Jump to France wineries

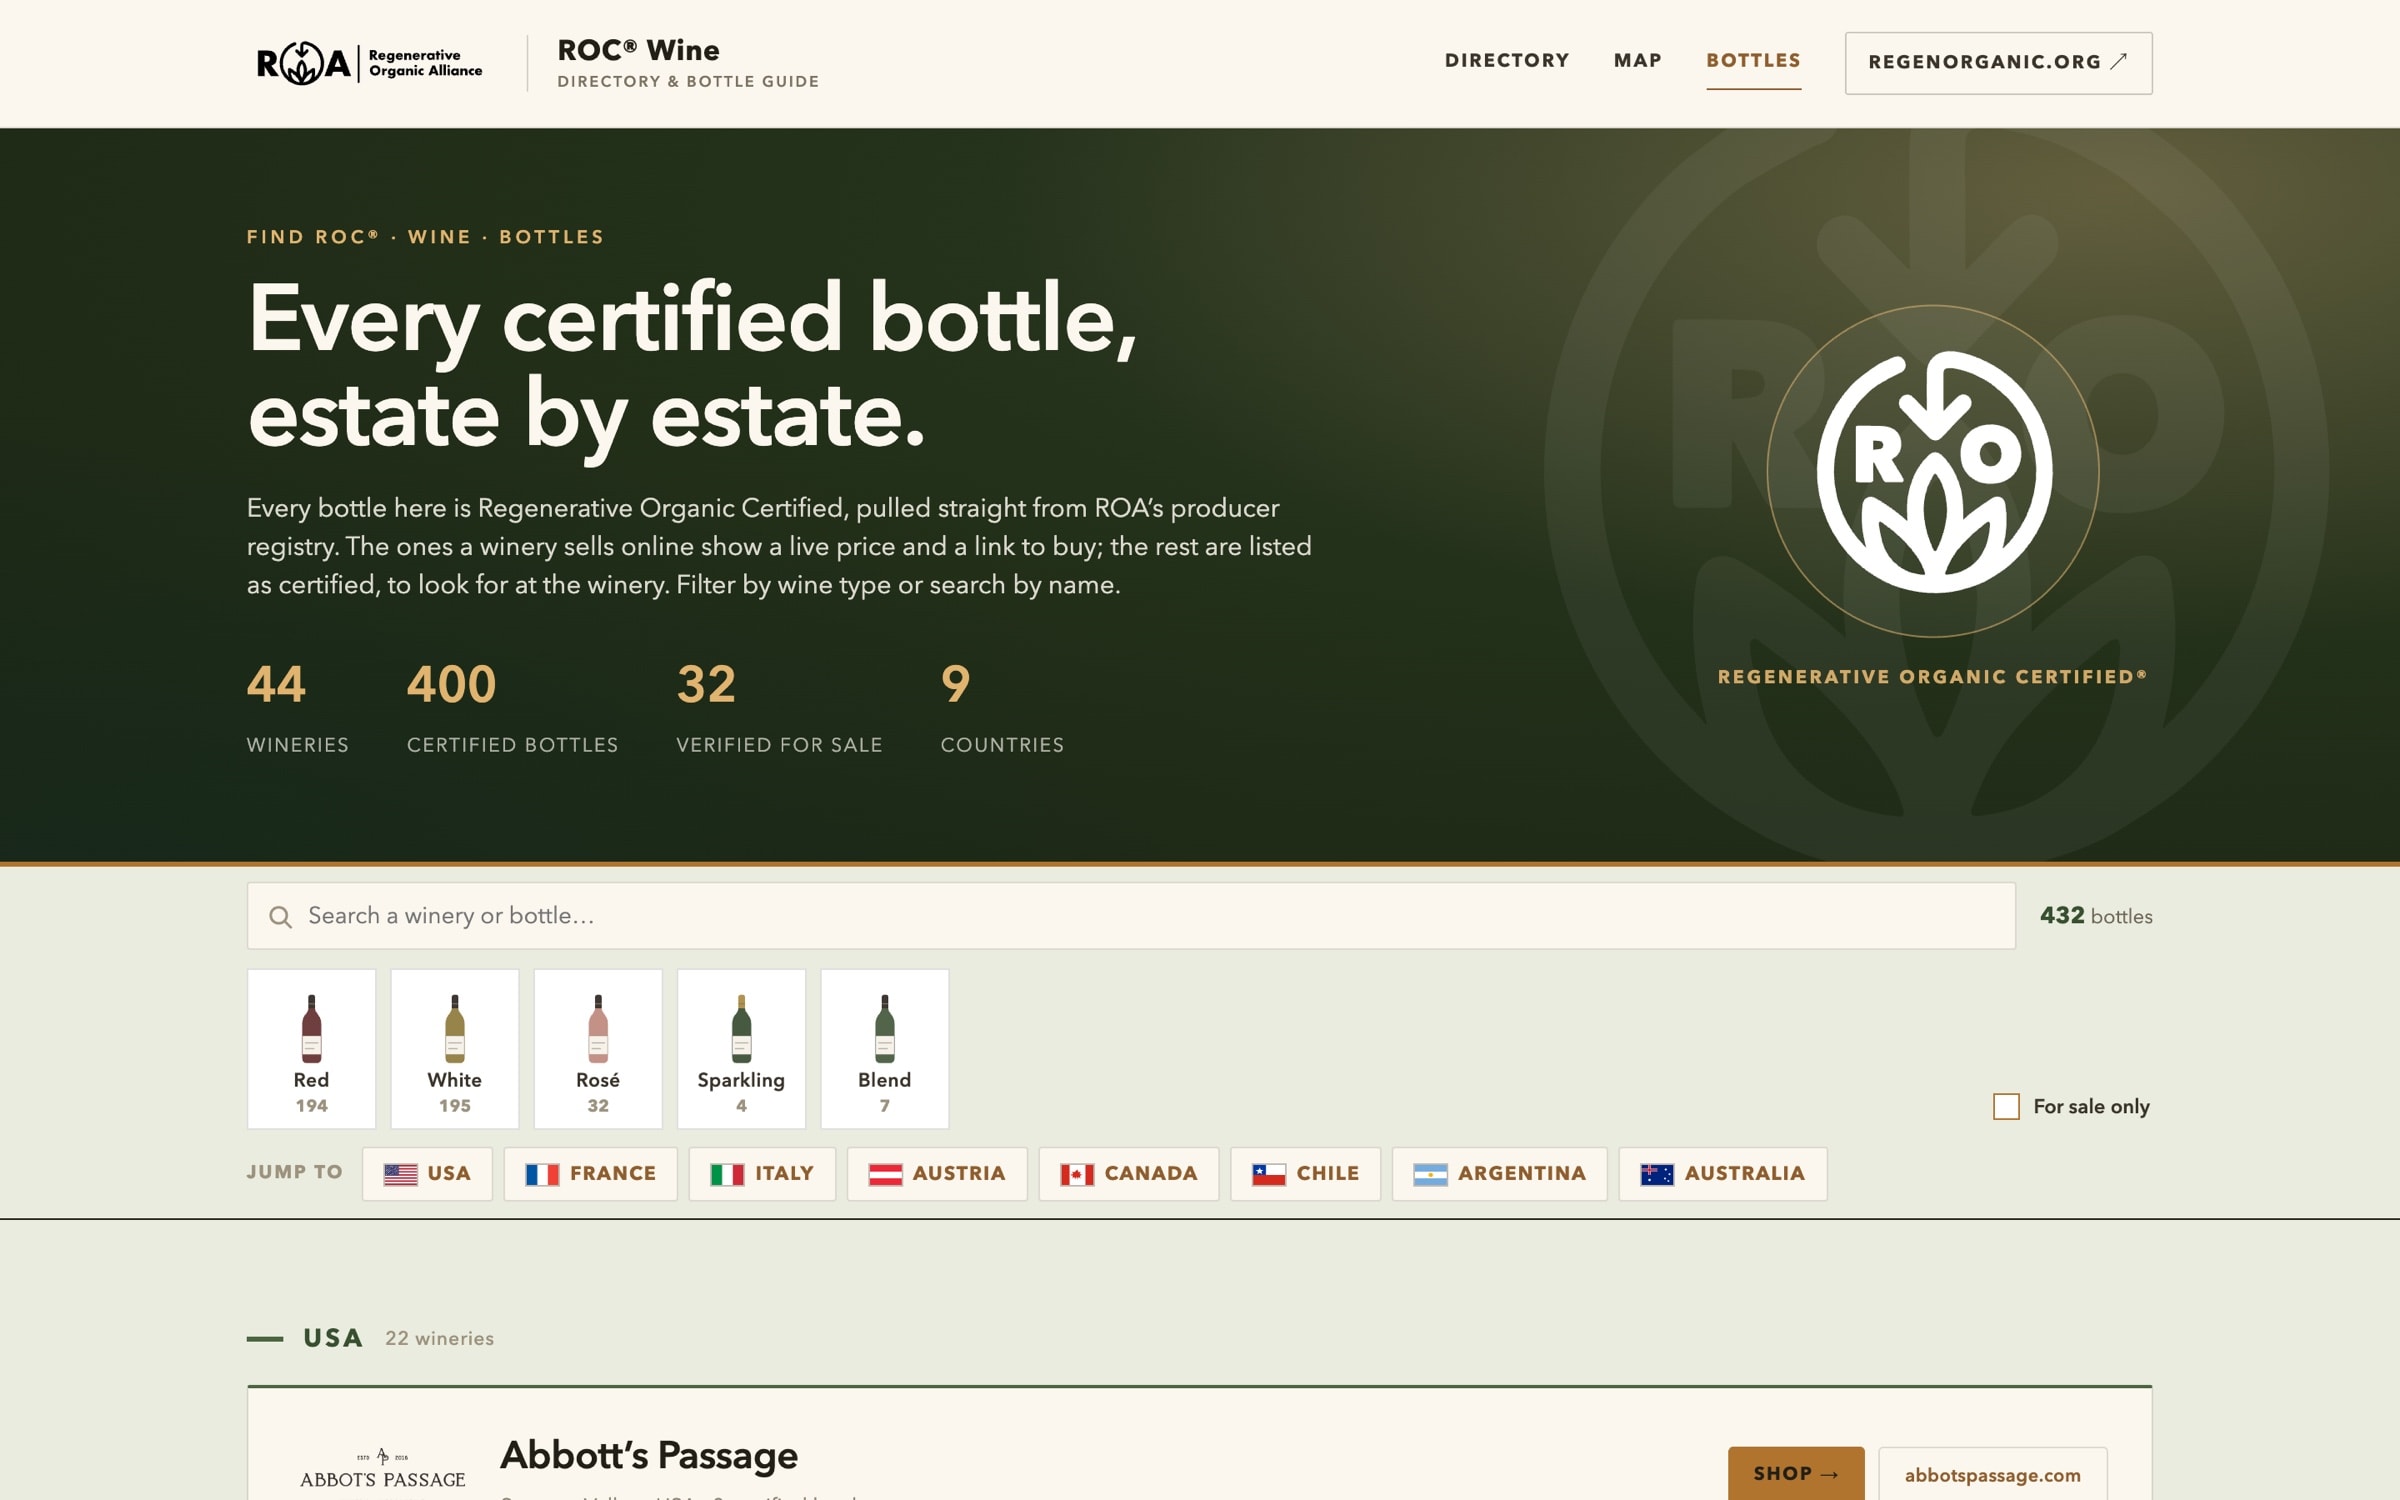pos(590,1174)
